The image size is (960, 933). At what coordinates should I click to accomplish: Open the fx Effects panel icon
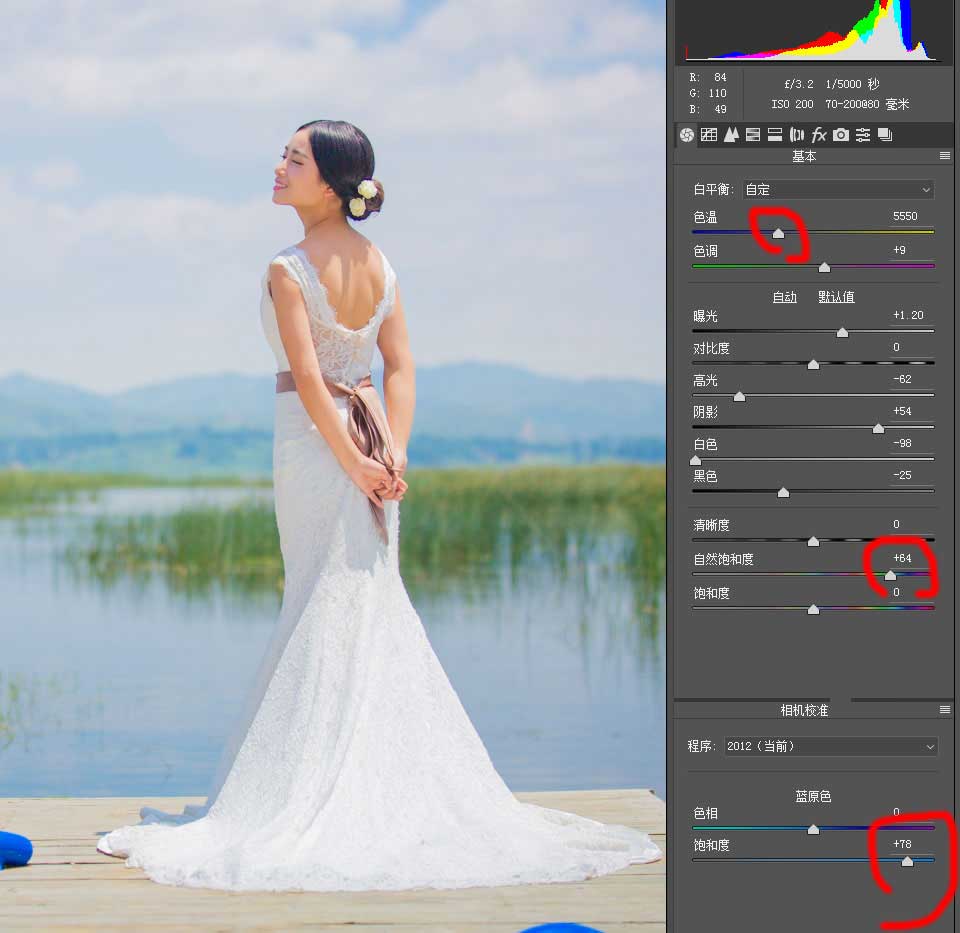coord(818,135)
